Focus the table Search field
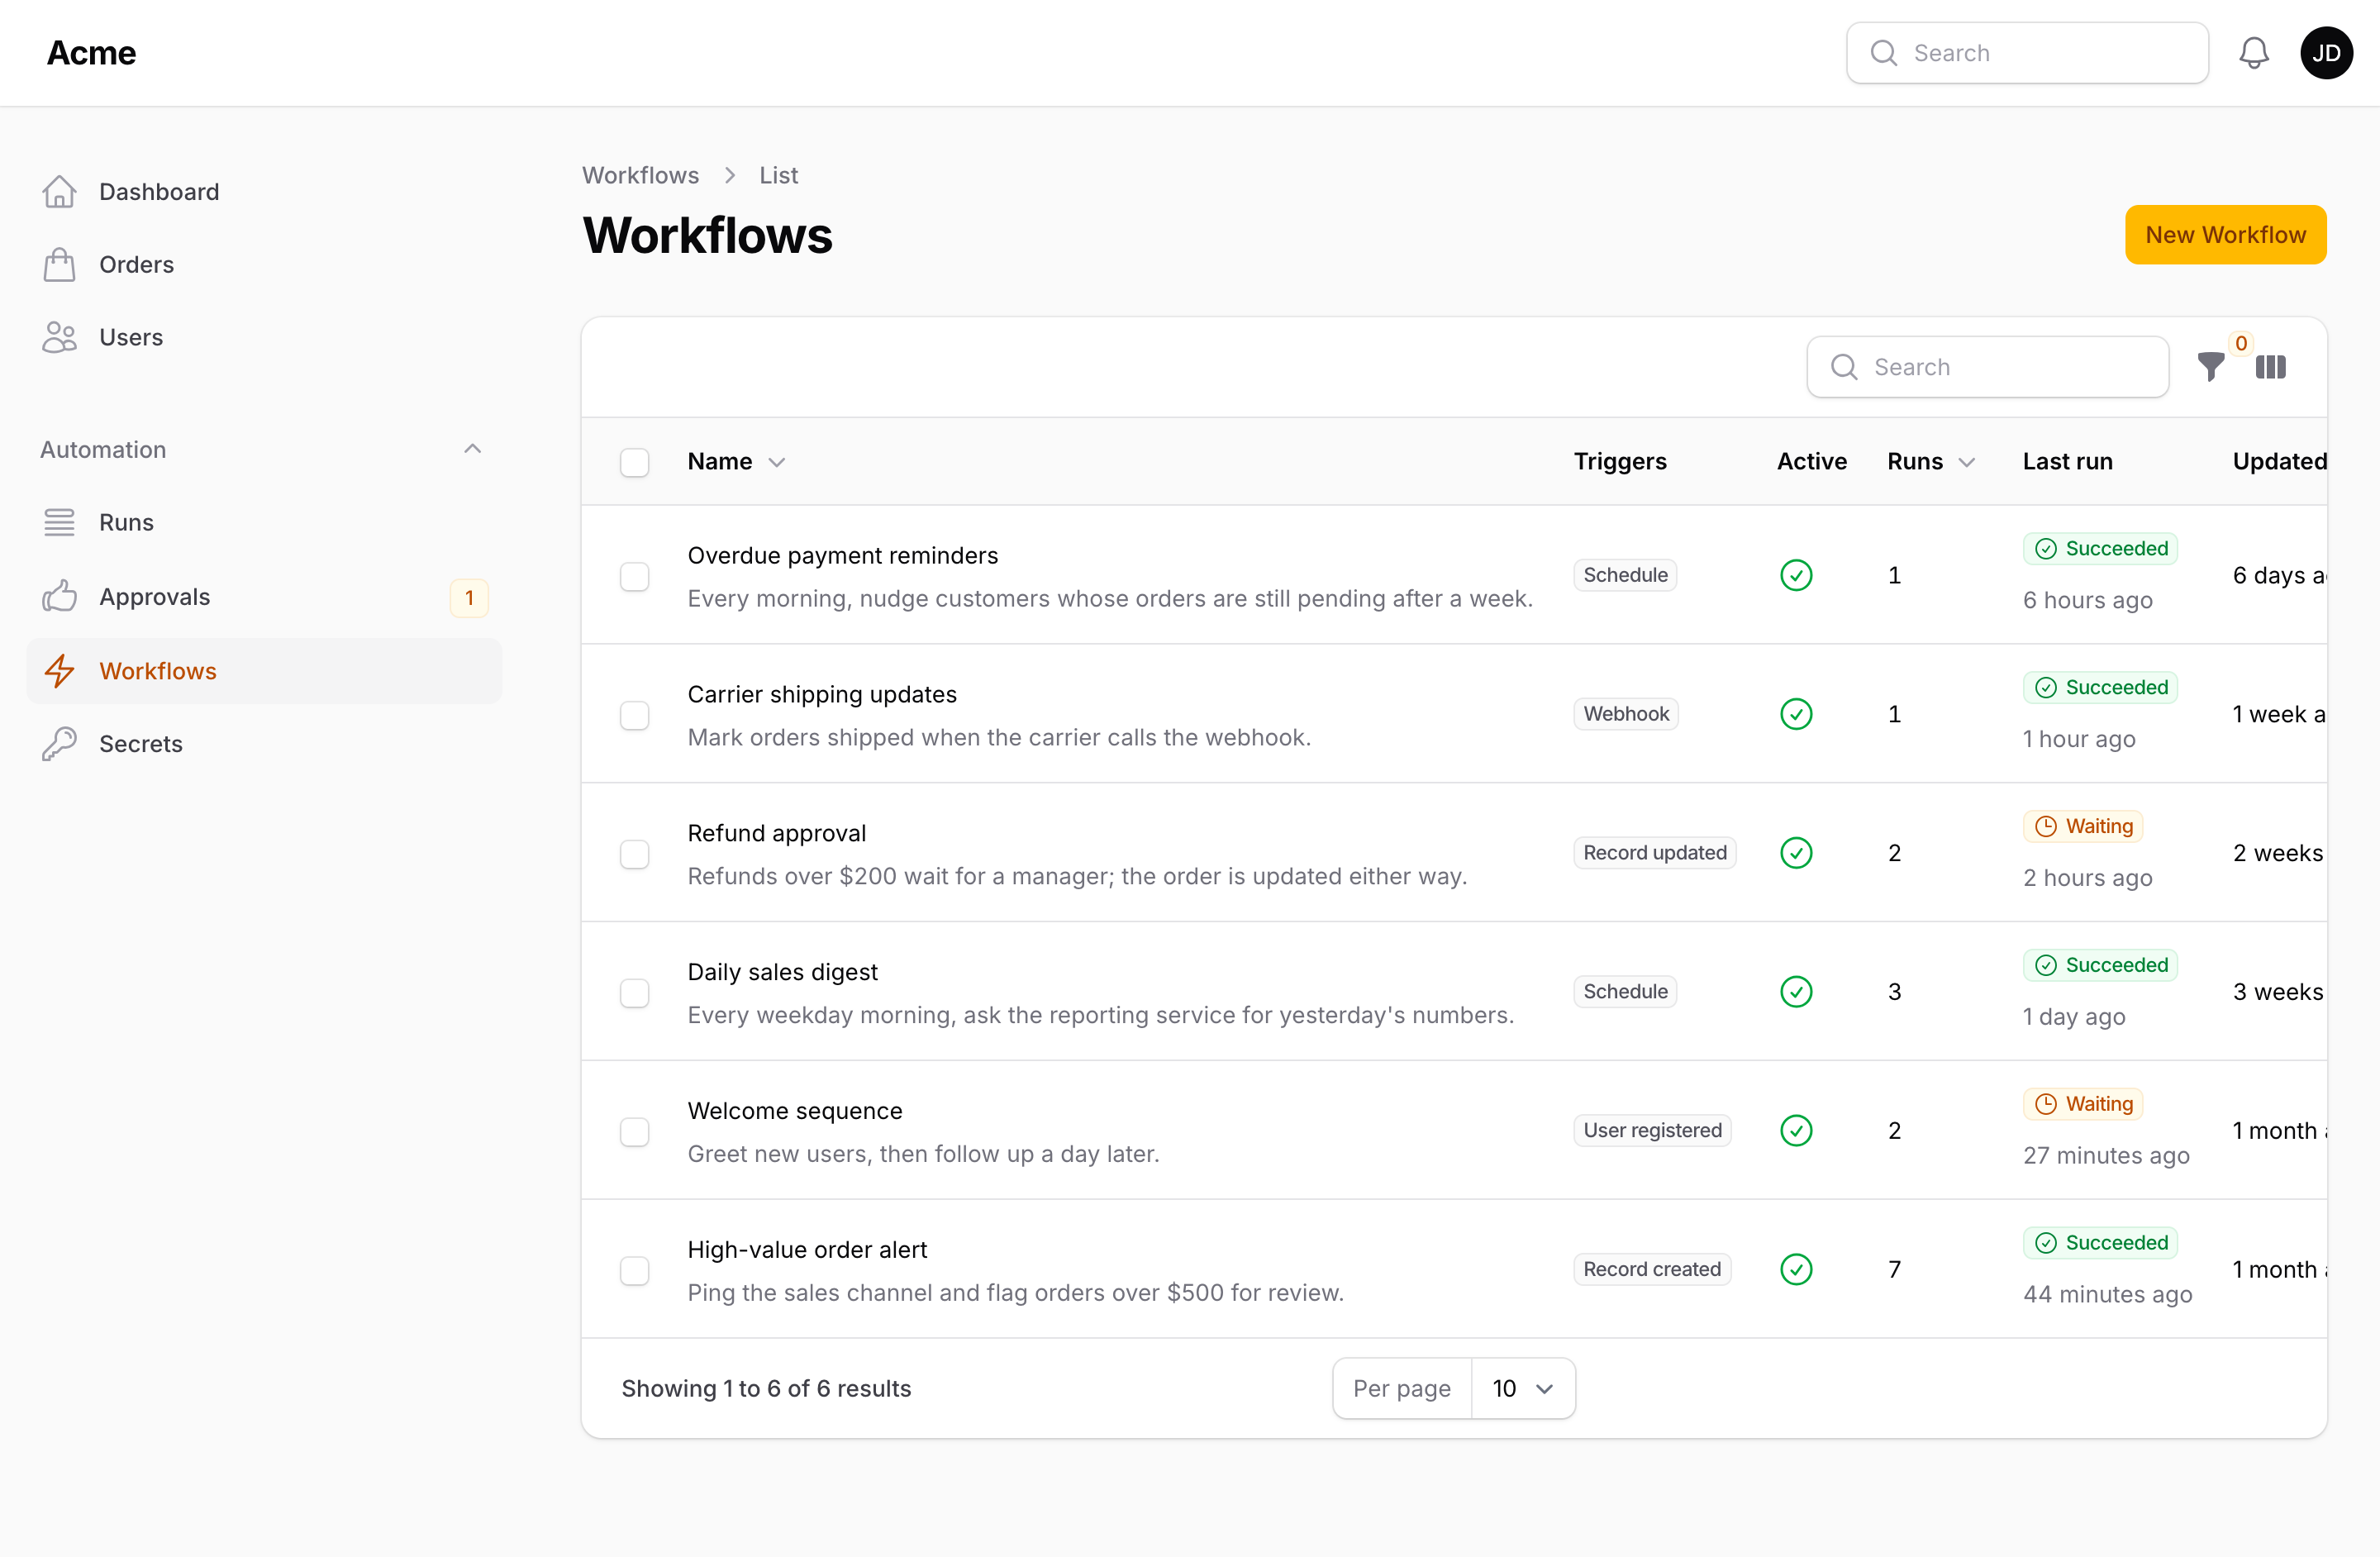Screen dimensions: 2380x1557 point(1987,367)
